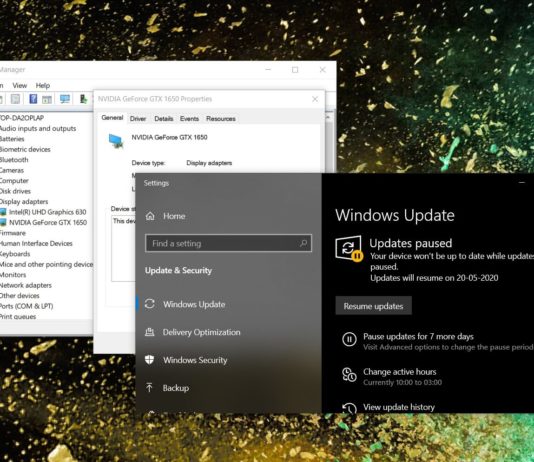Click the Intel UHD Graphics 630 adapter icon
The height and width of the screenshot is (462, 534).
pos(3,212)
